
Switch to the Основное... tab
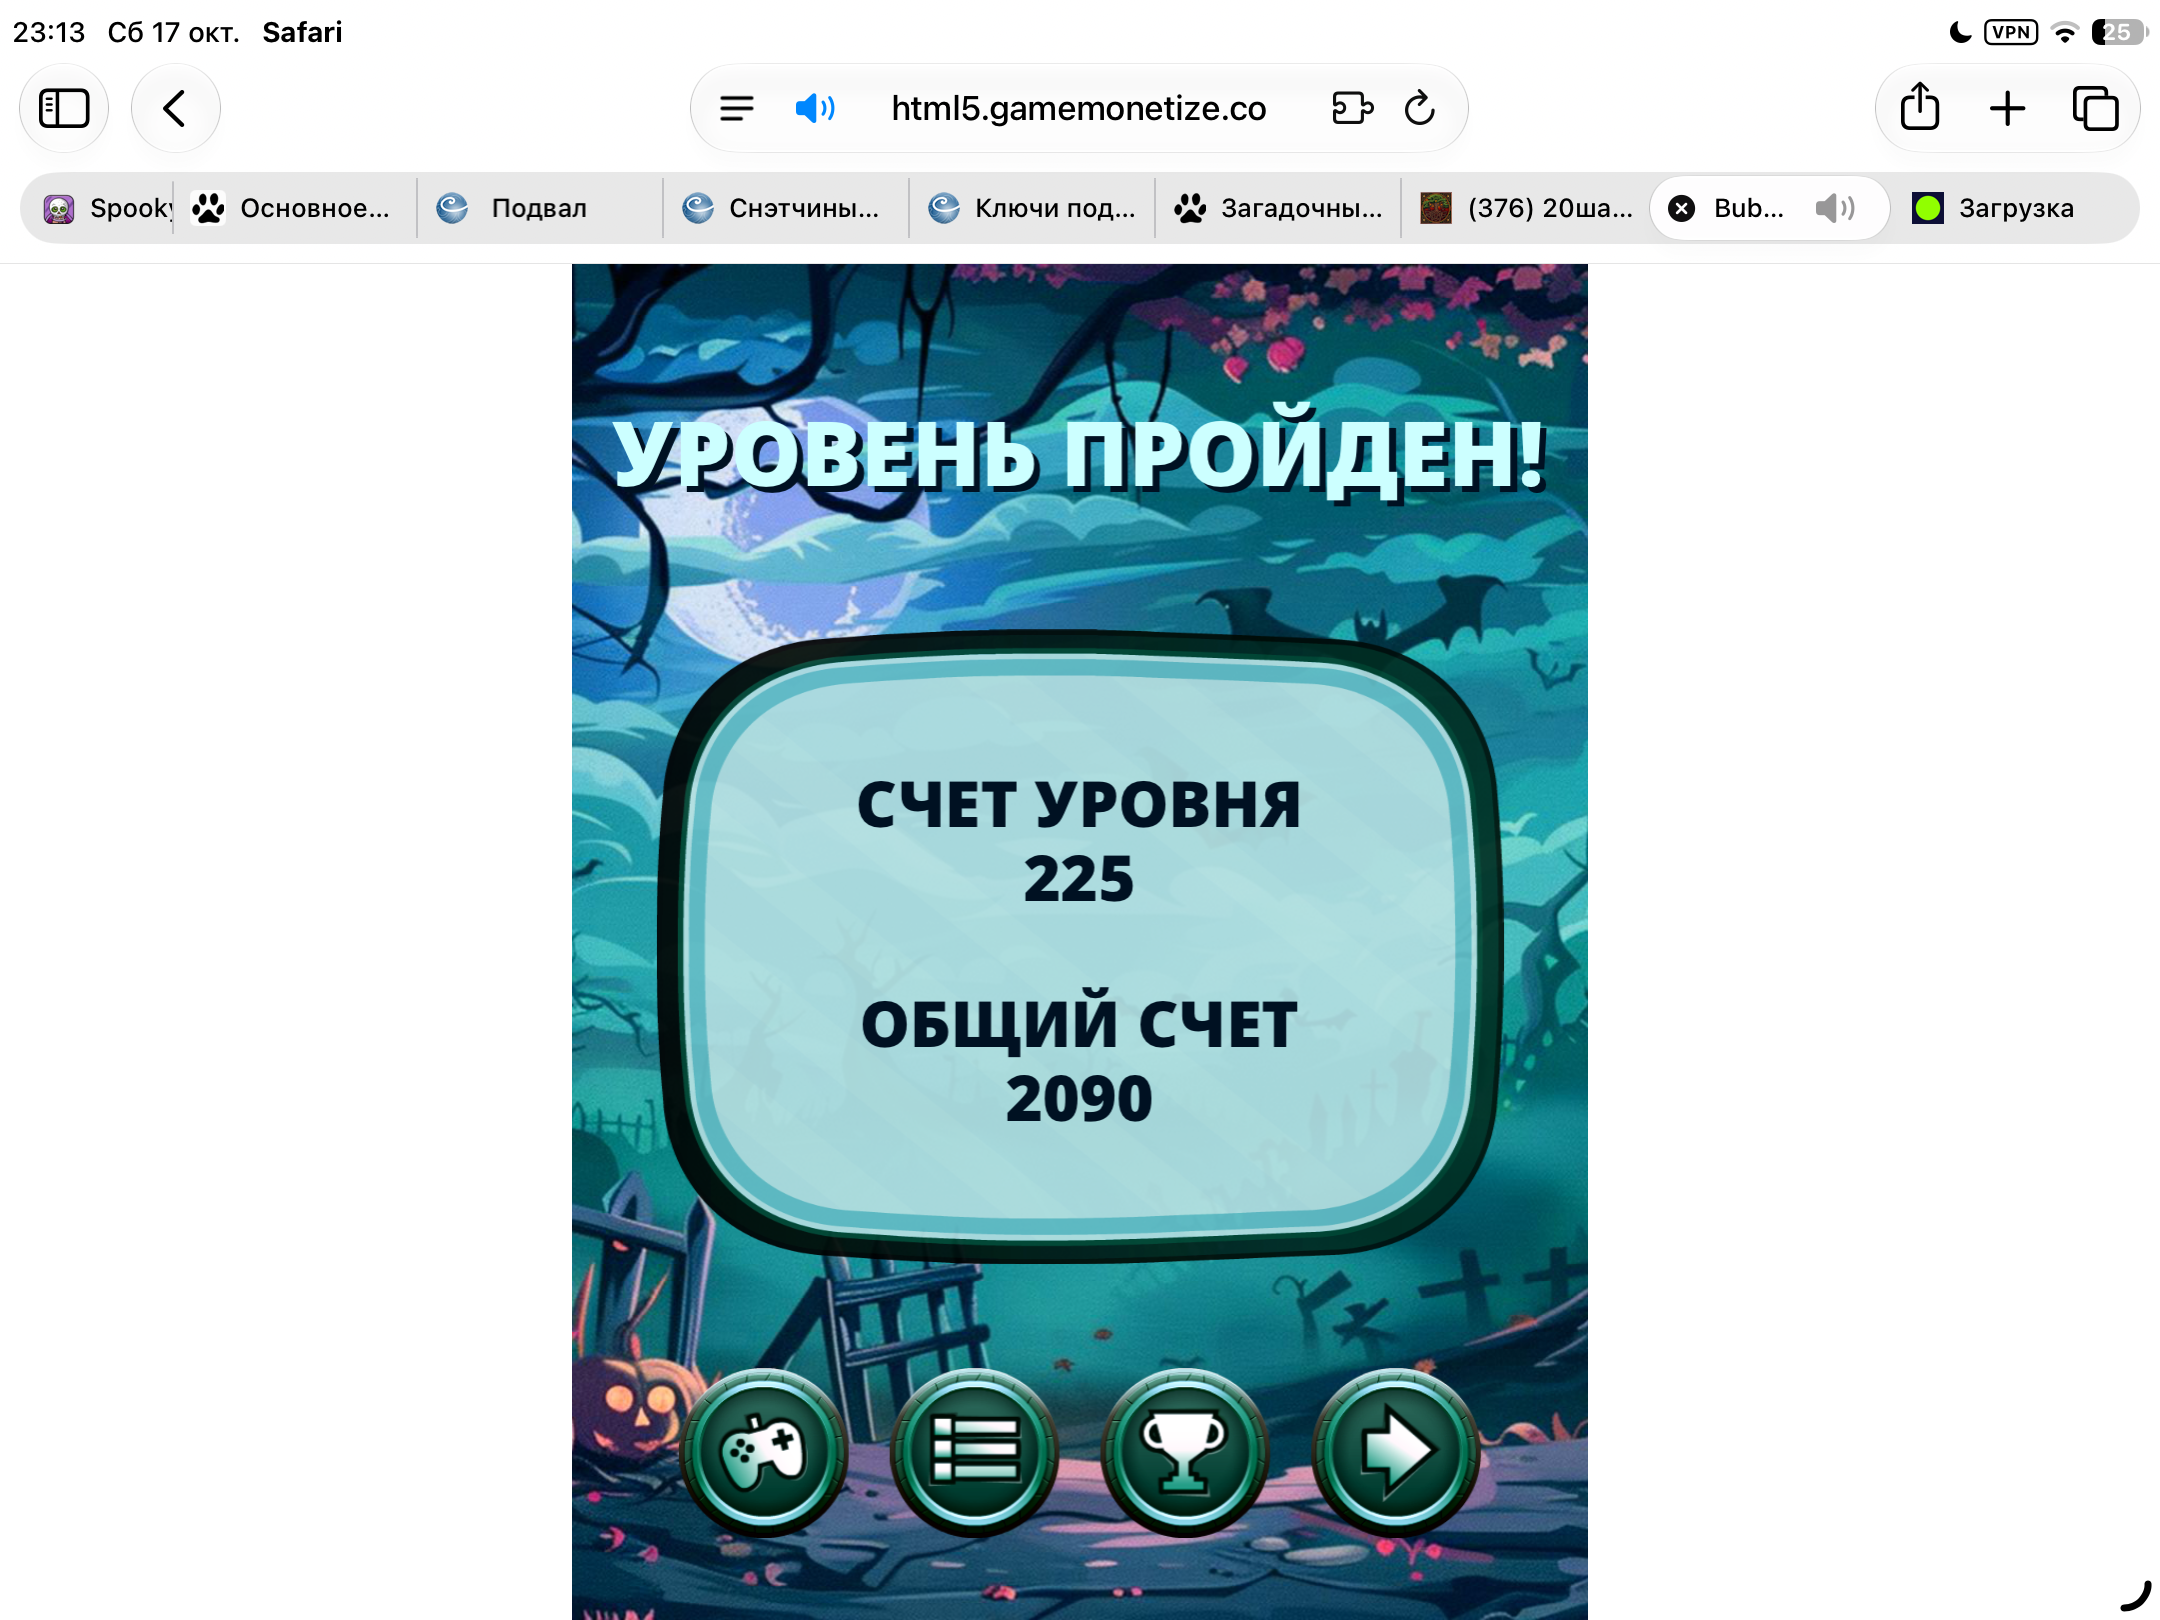click(x=295, y=208)
